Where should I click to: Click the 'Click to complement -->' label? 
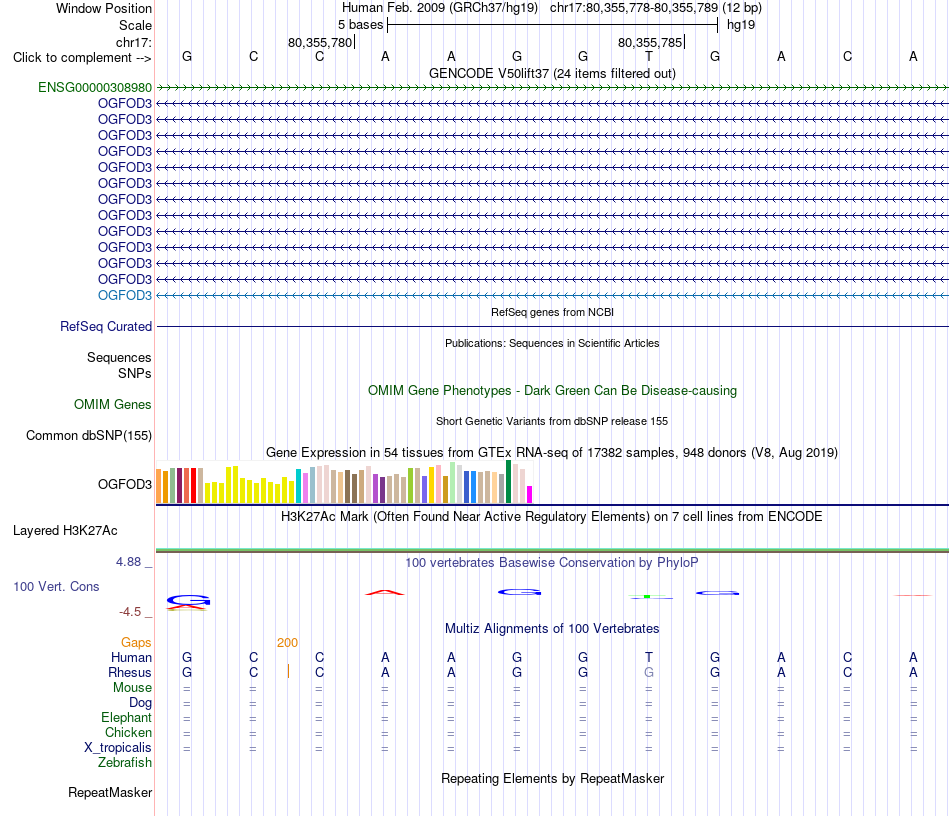pos(82,58)
